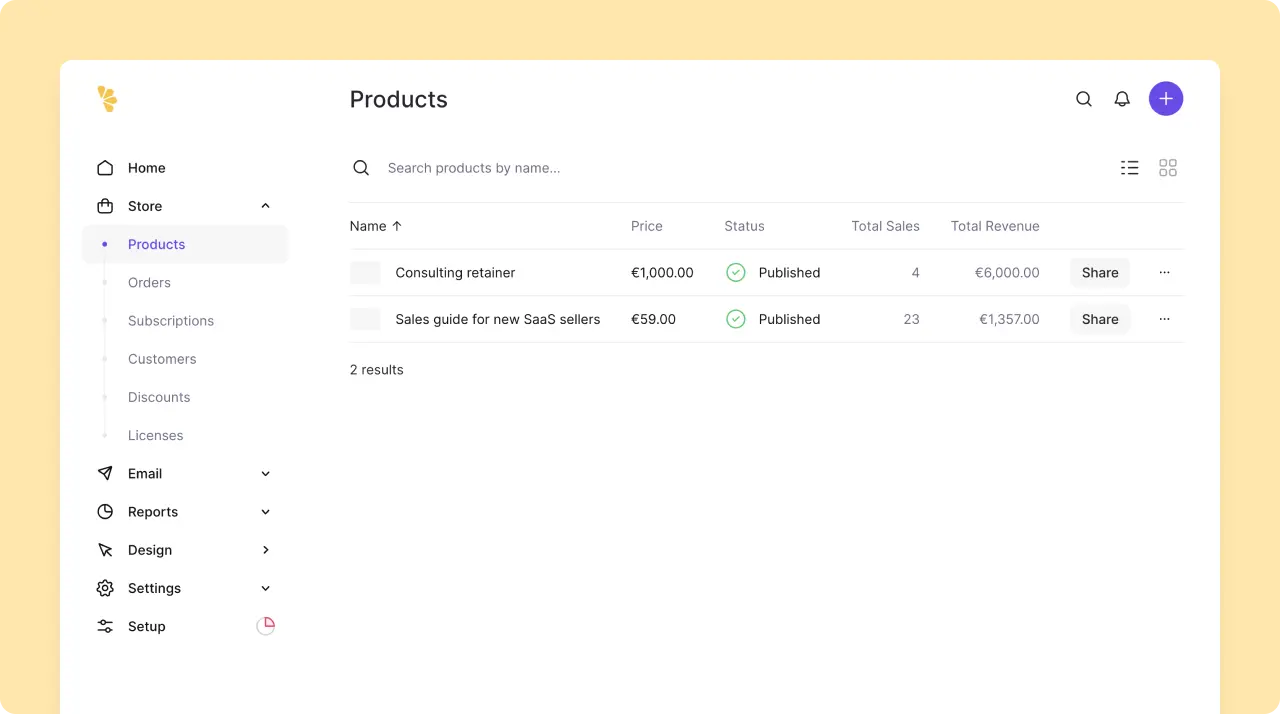This screenshot has width=1280, height=714.
Task: Click the Settings gear icon
Action: click(x=105, y=588)
